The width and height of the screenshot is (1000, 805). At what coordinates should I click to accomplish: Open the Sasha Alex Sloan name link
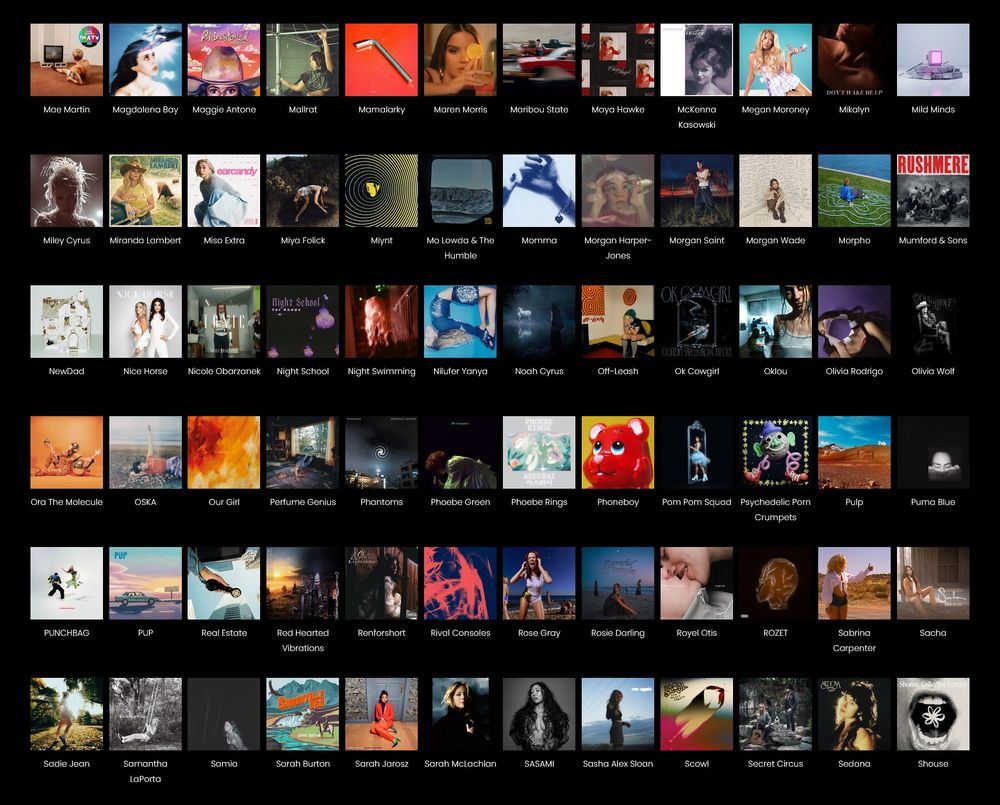pos(618,764)
